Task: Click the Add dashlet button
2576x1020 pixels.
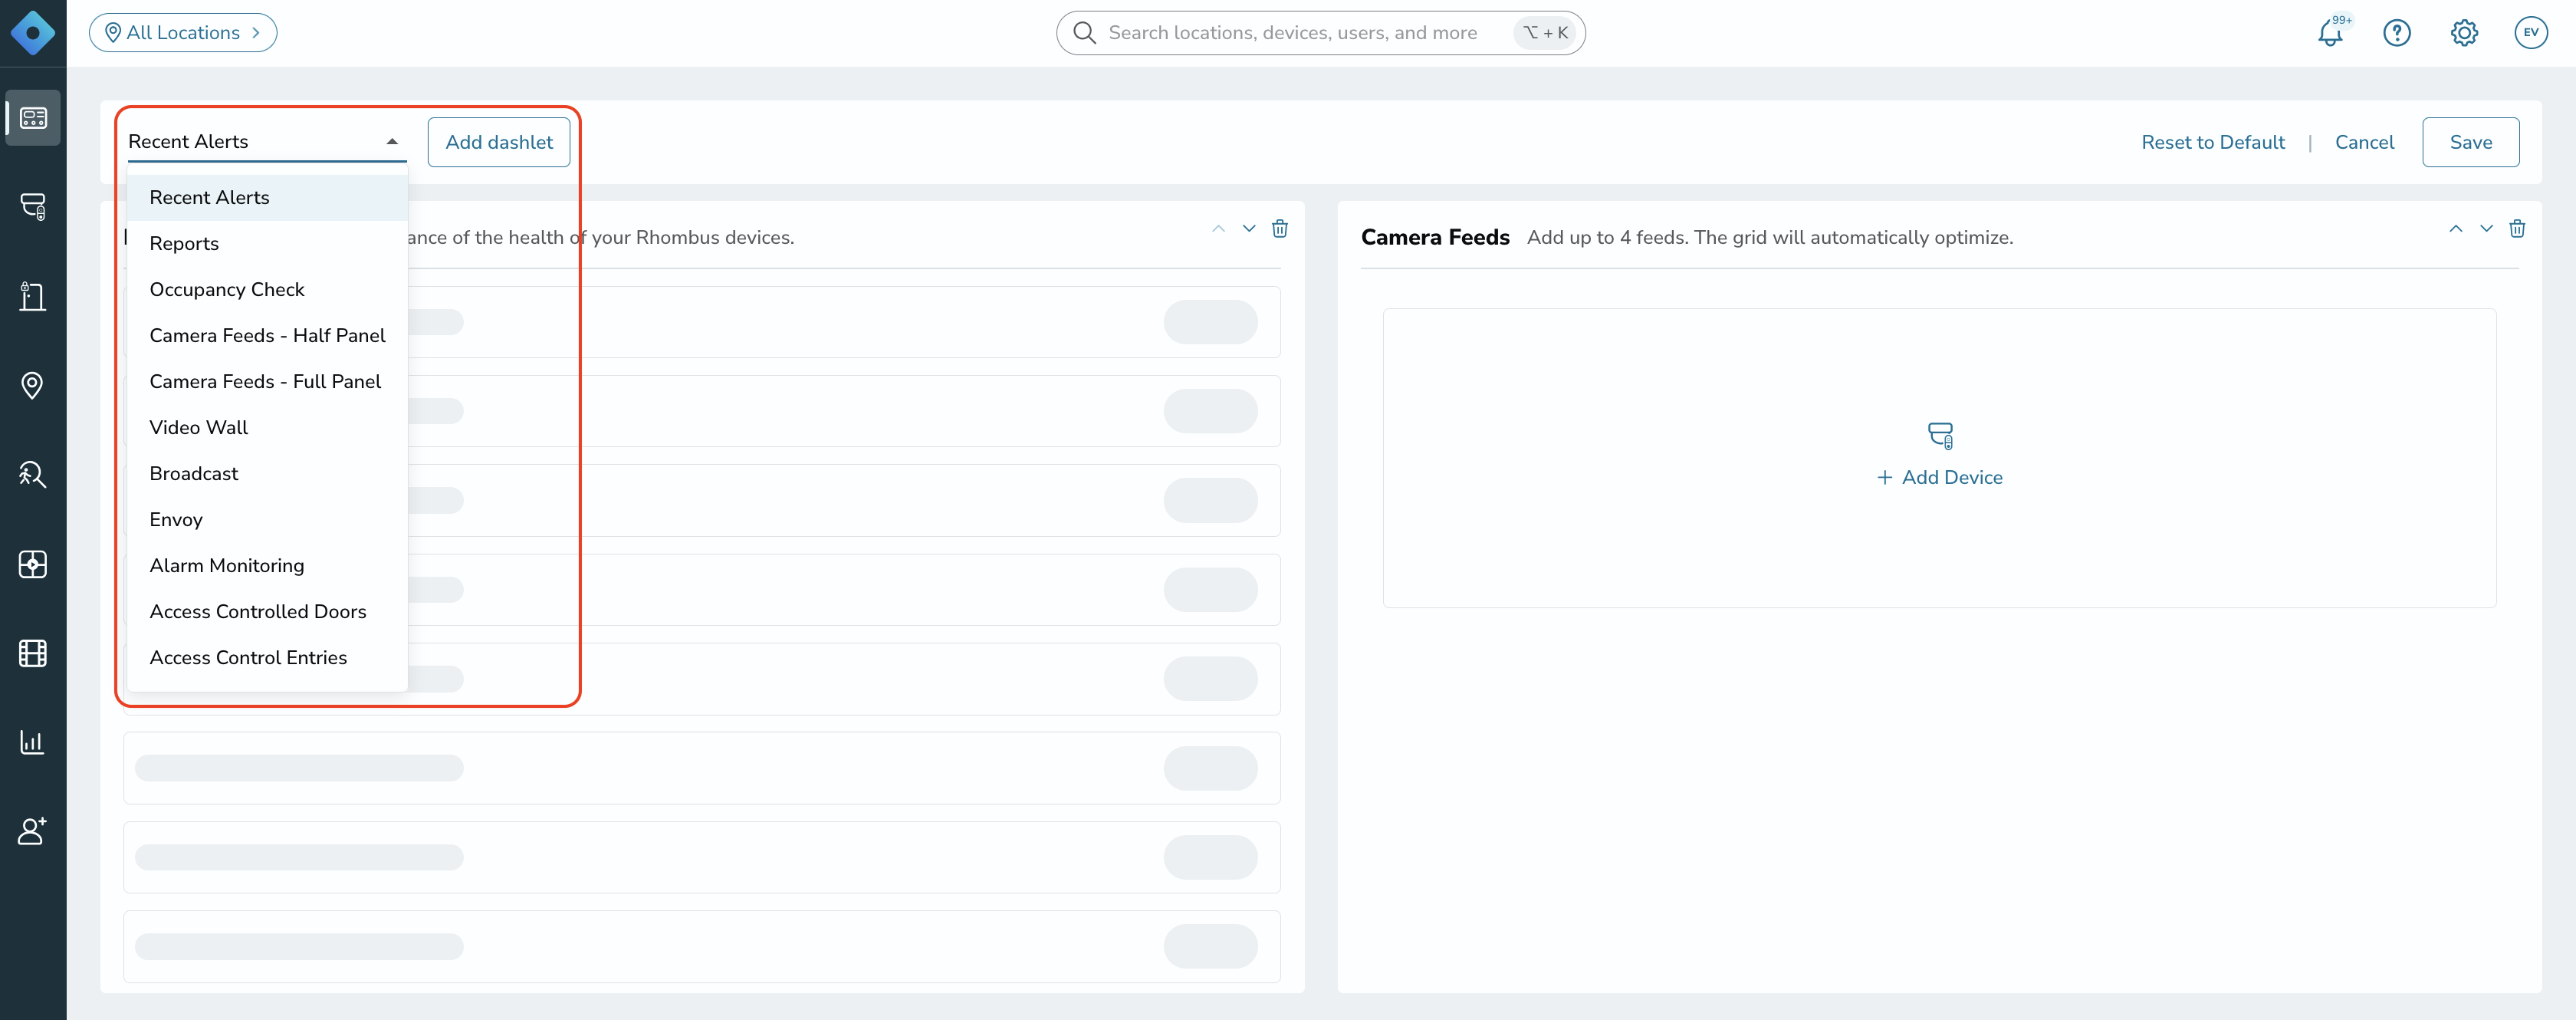Action: pos(499,142)
